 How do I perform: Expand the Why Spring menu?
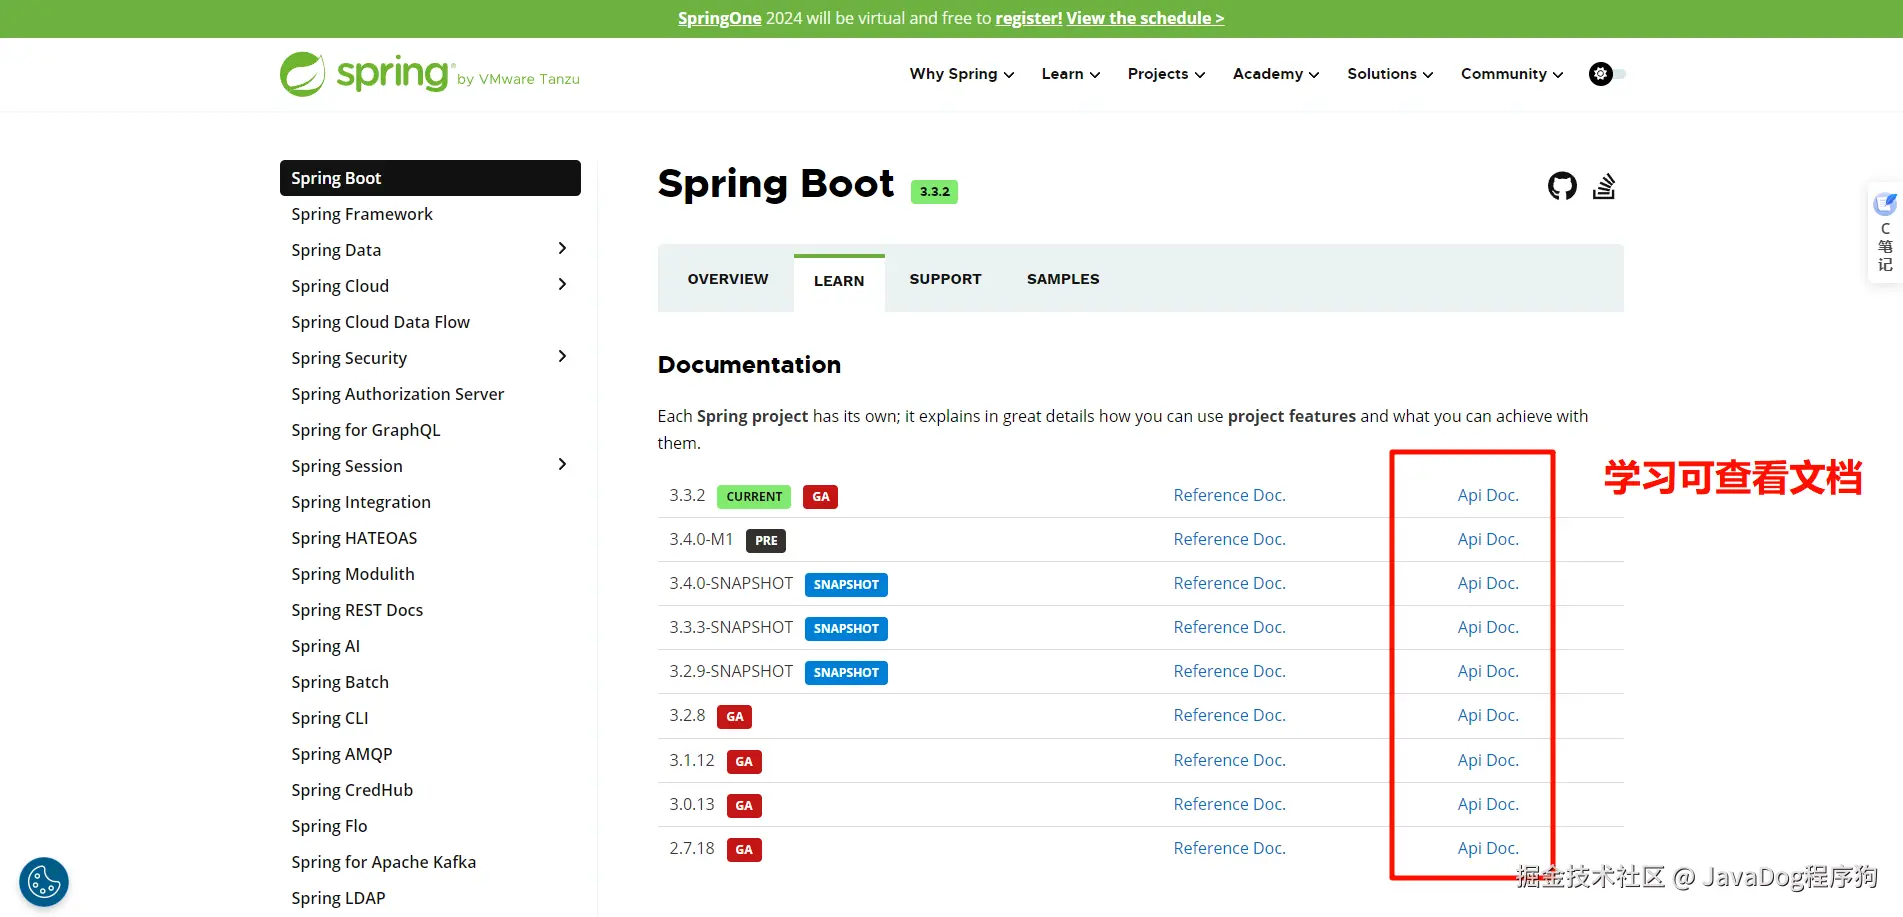pos(962,74)
